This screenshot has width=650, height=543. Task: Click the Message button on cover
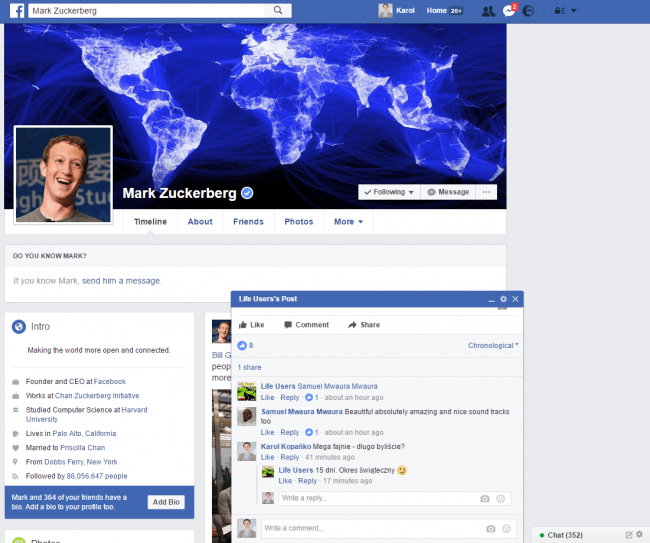coord(448,192)
